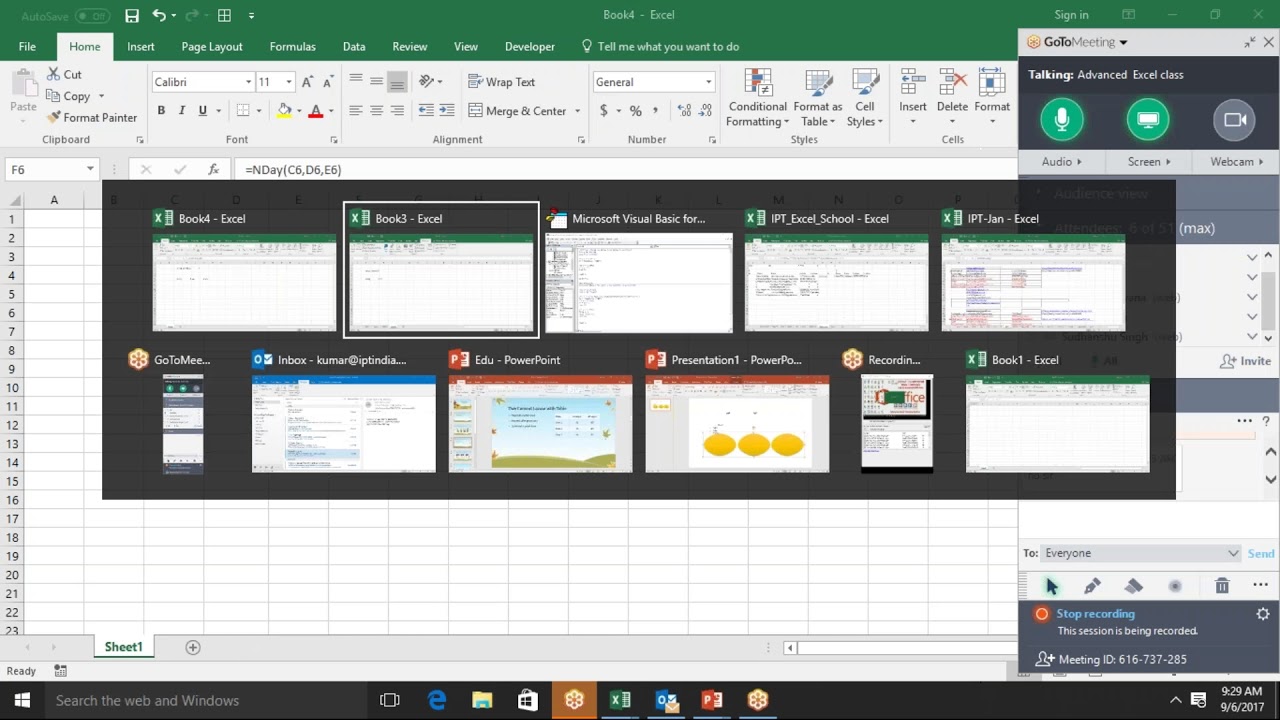The image size is (1280, 720).
Task: Open the File menu
Action: pos(27,46)
